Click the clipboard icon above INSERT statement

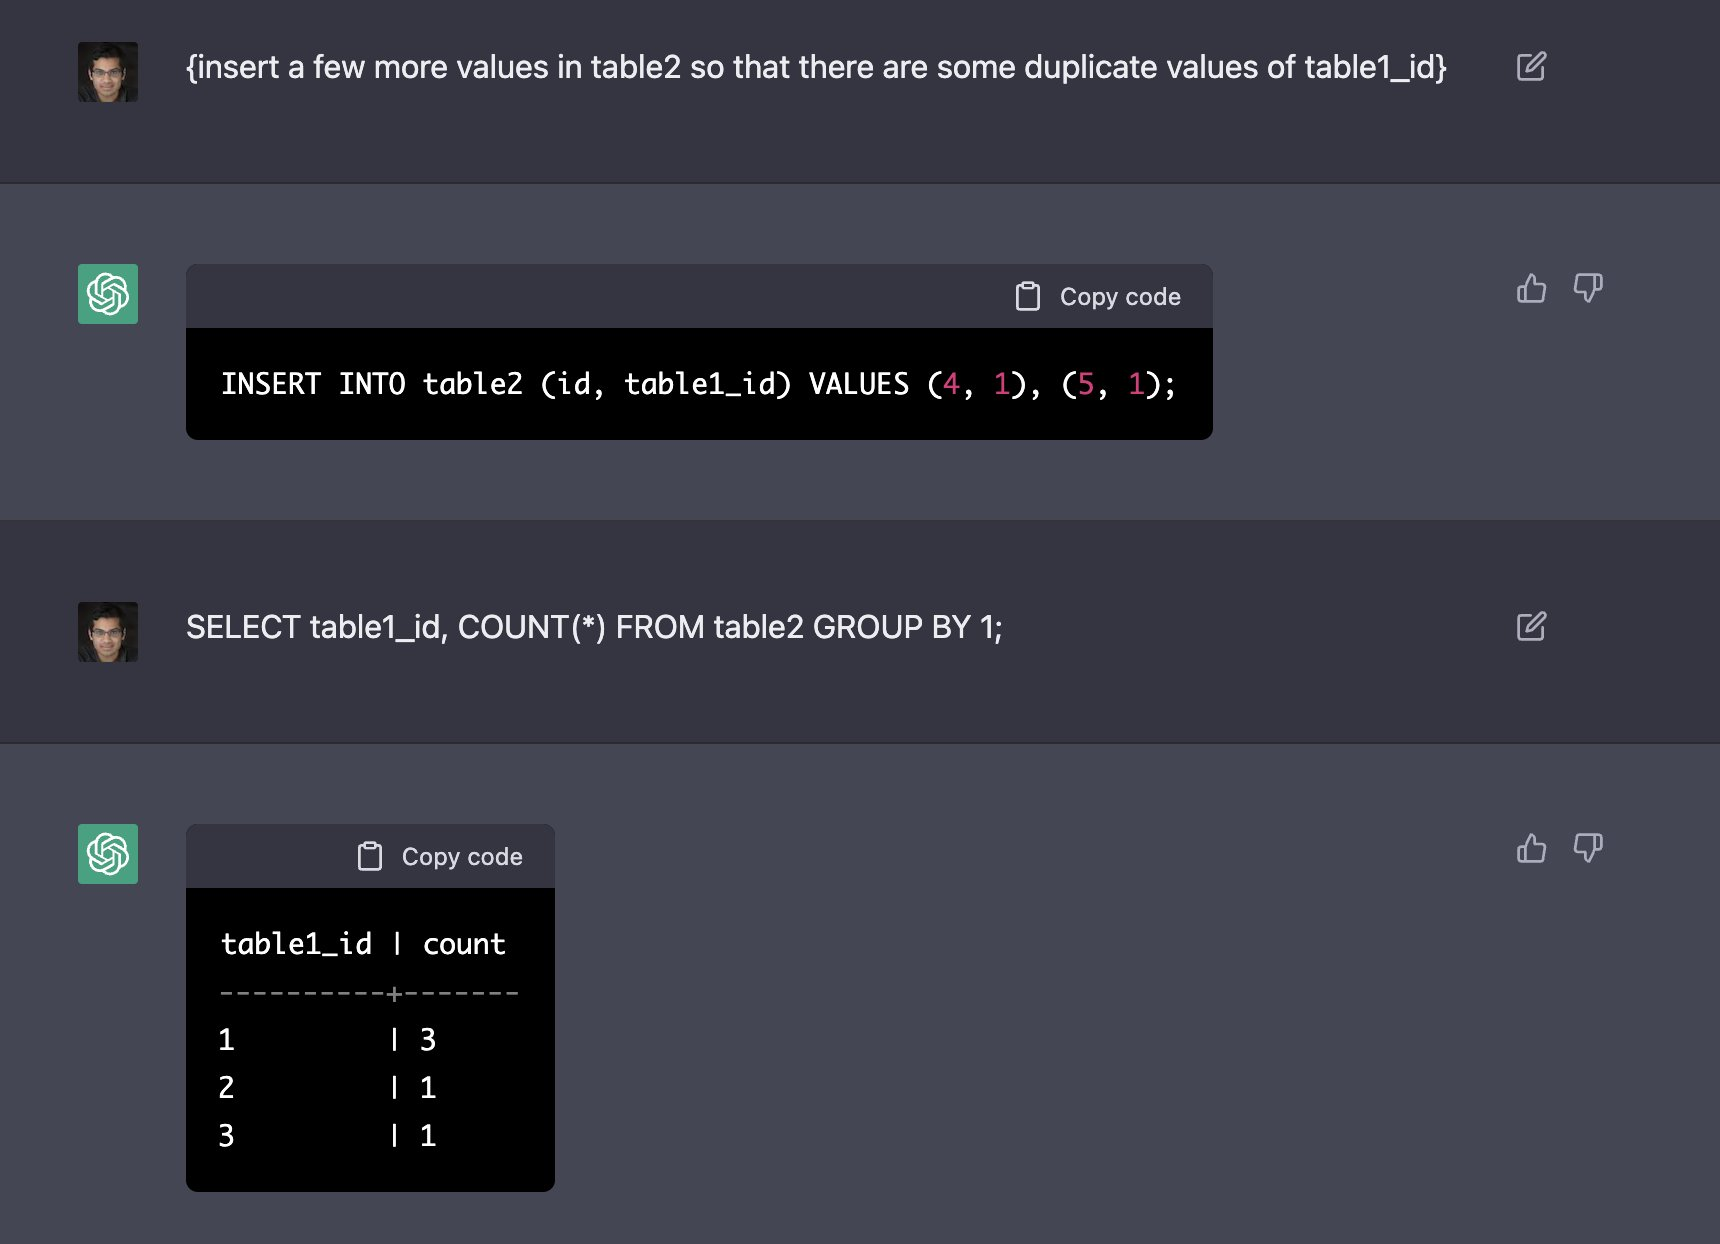(x=1028, y=297)
